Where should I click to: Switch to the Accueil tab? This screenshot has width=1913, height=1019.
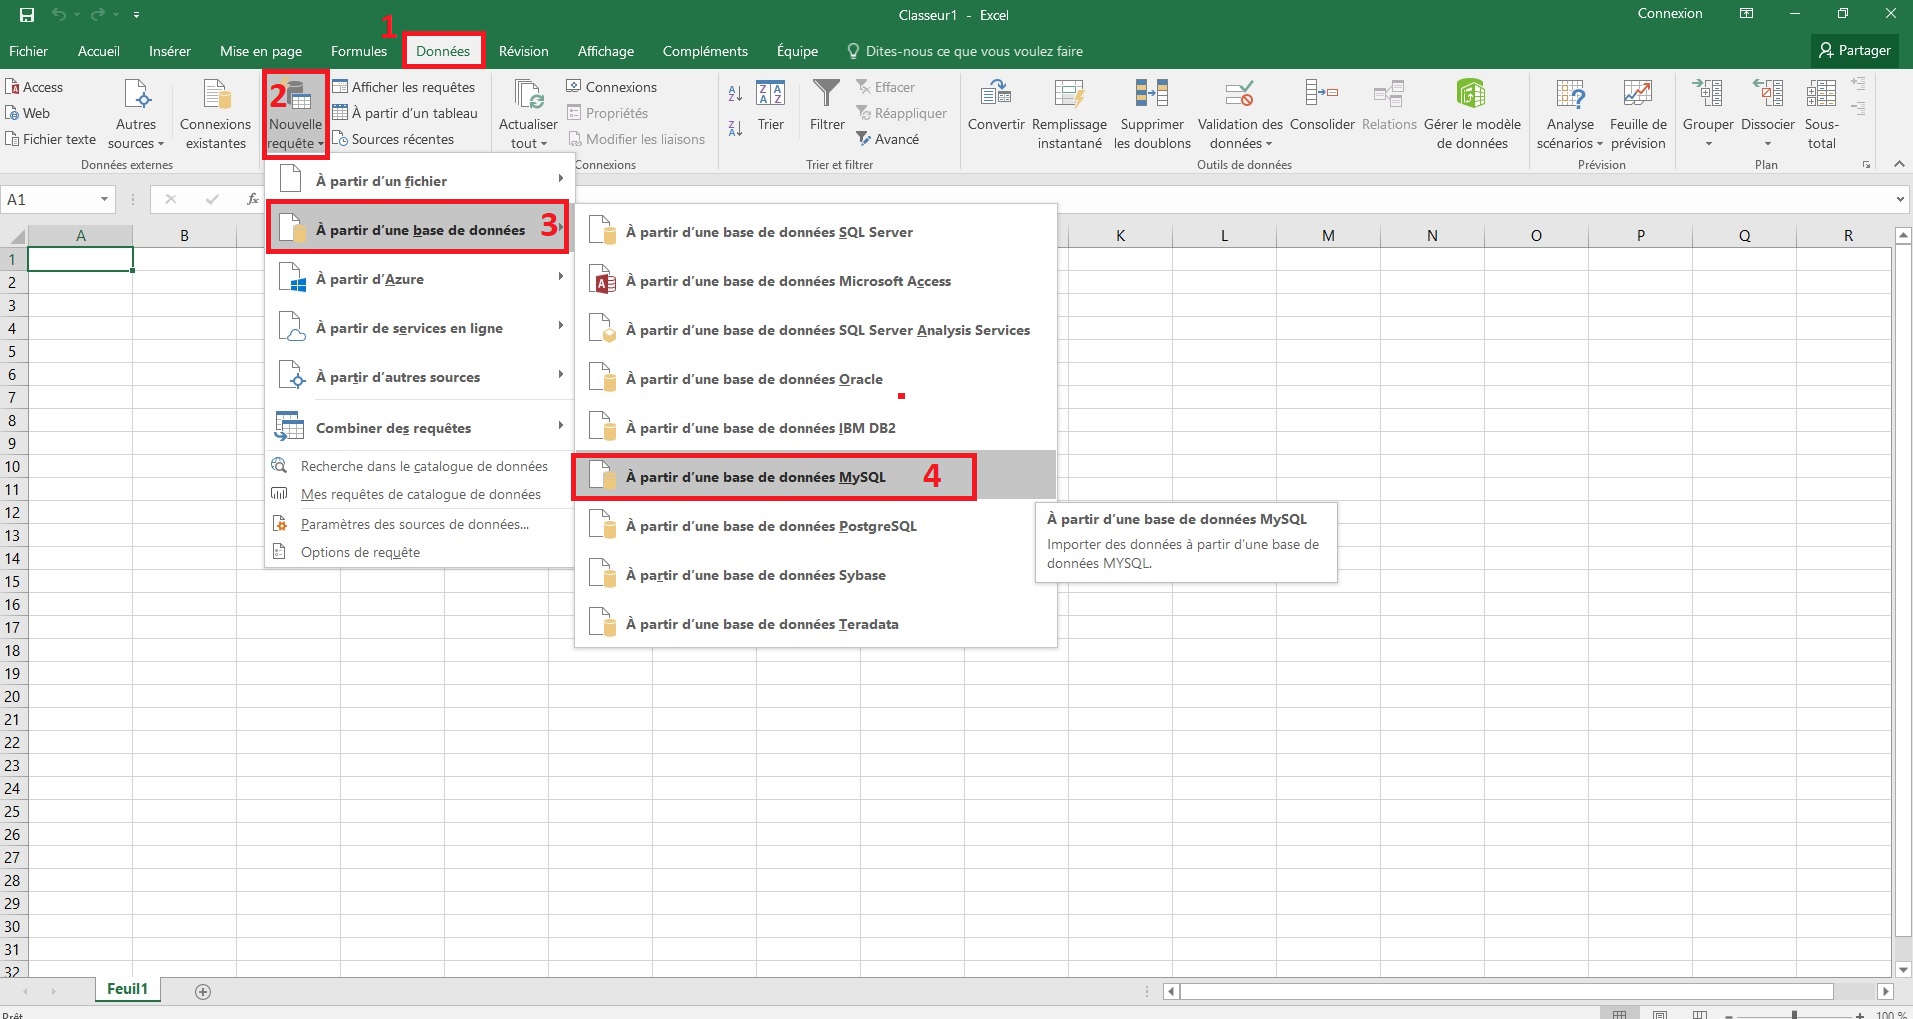point(99,51)
